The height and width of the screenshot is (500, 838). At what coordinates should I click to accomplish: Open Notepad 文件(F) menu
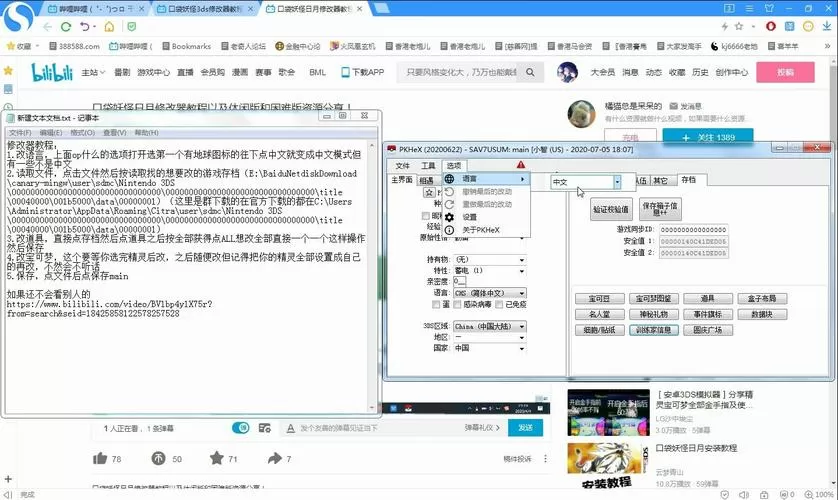click(20, 132)
